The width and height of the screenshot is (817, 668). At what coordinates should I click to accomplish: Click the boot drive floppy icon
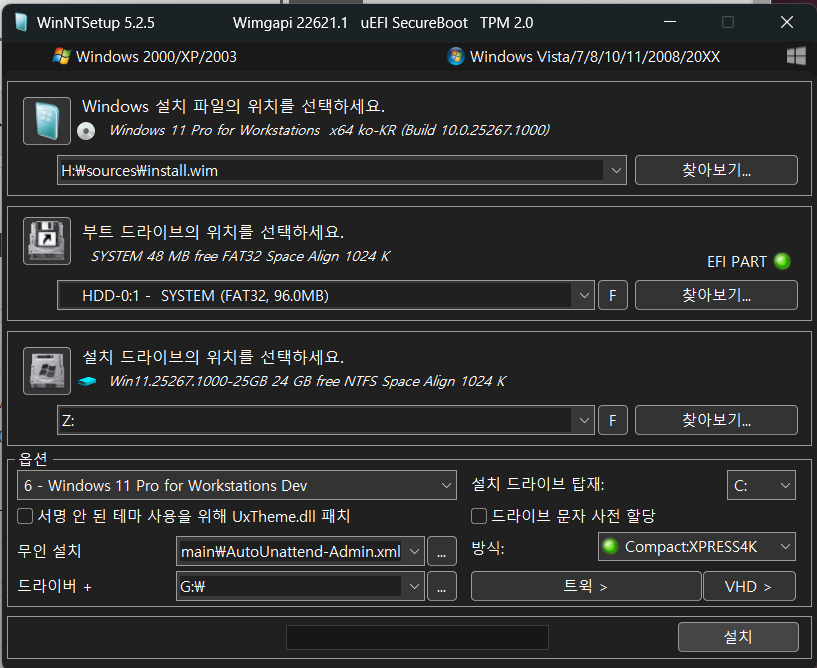47,241
